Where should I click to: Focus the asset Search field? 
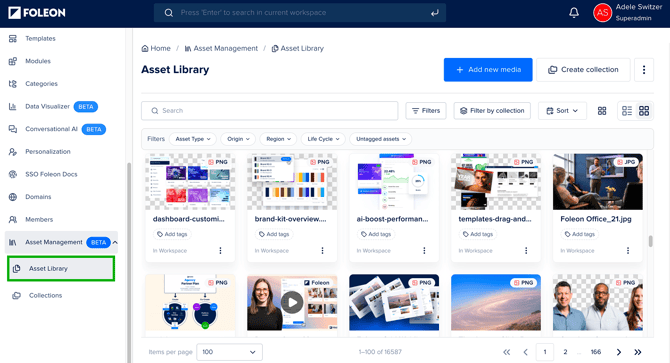(x=270, y=111)
